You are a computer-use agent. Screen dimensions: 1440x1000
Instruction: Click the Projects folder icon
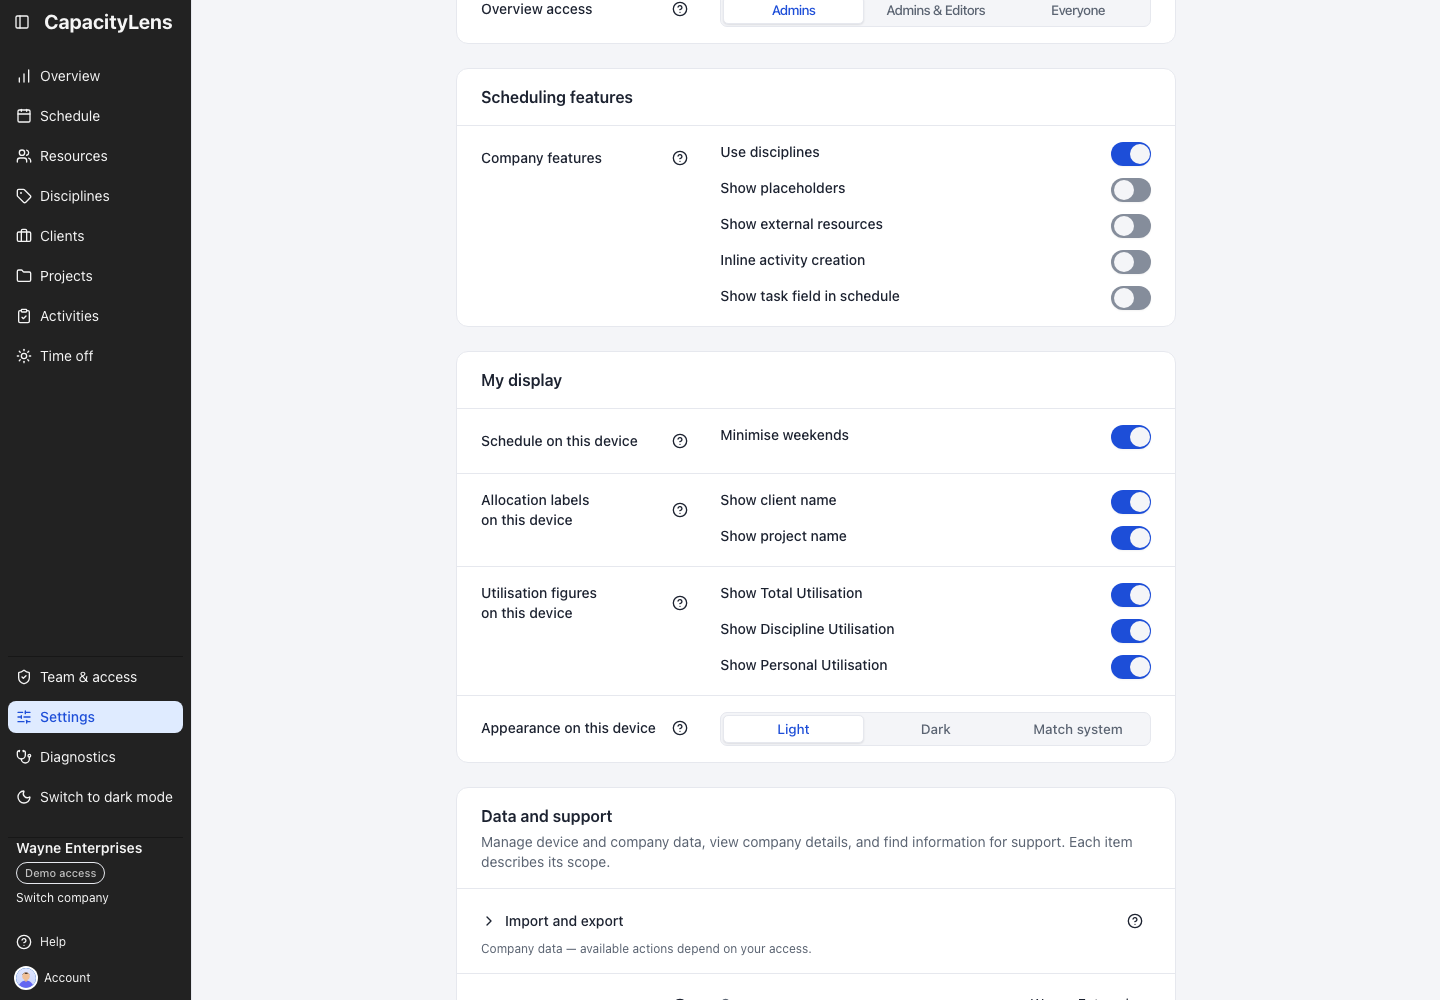coord(24,276)
